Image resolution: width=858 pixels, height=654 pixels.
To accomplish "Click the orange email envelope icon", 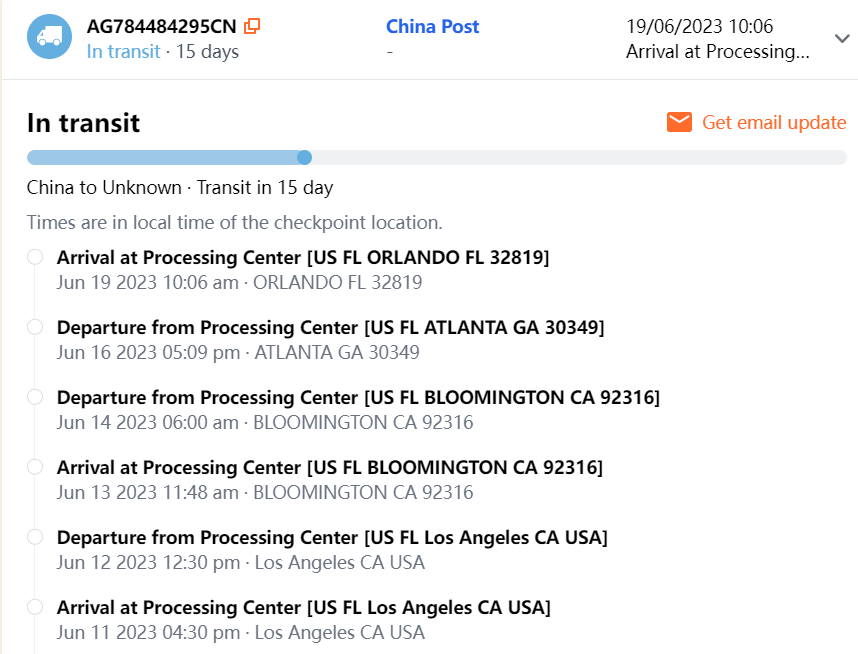I will (680, 122).
